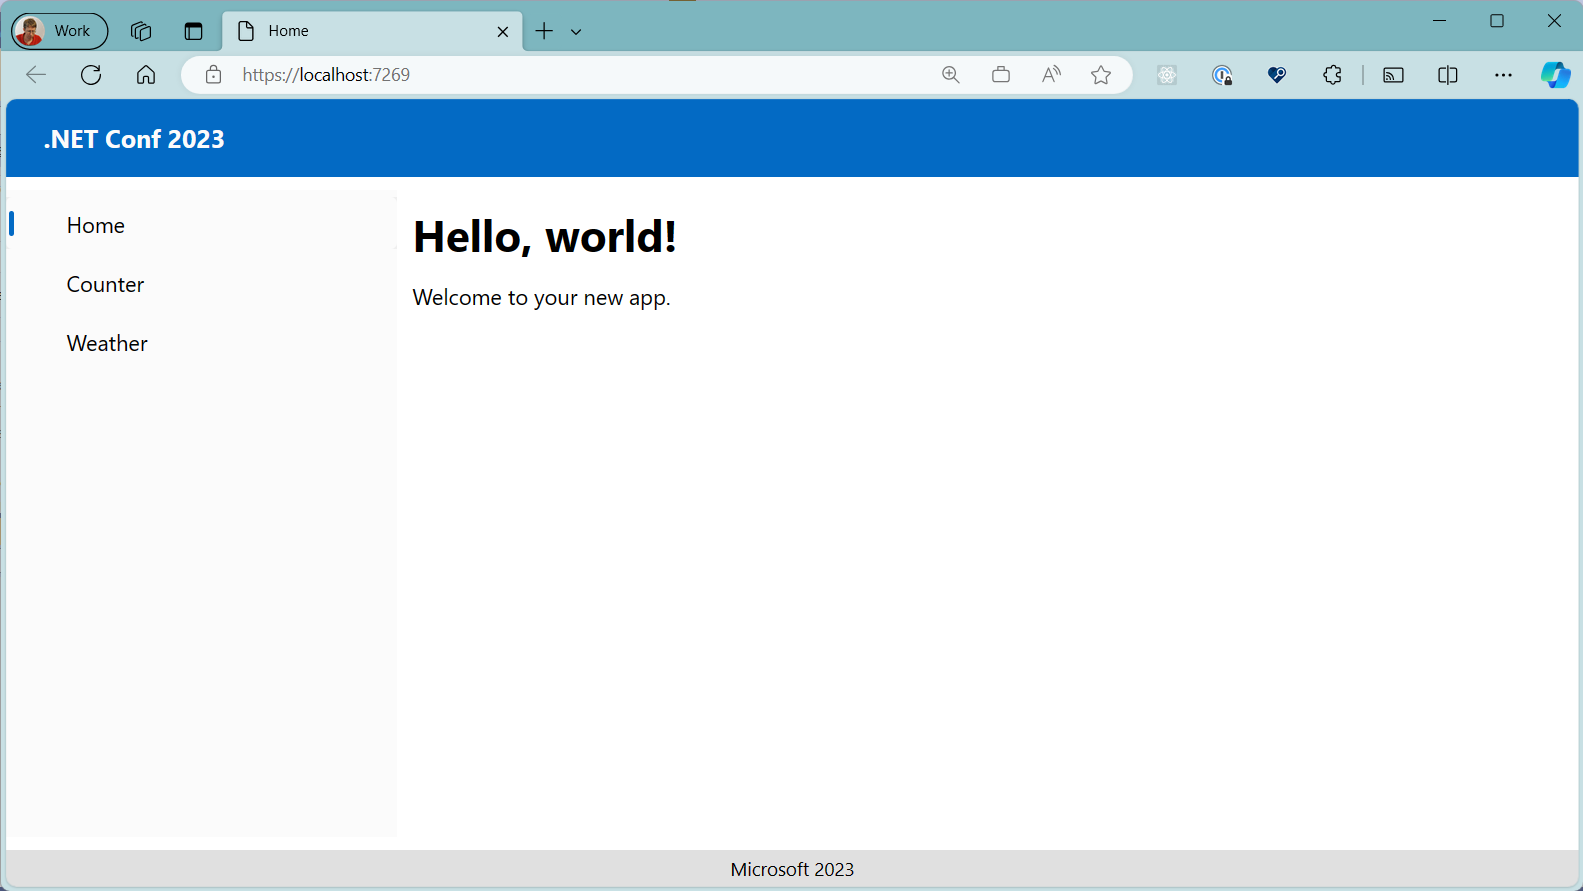This screenshot has height=891, width=1583.
Task: Expand the tab search dropdown chevron
Action: (x=576, y=32)
